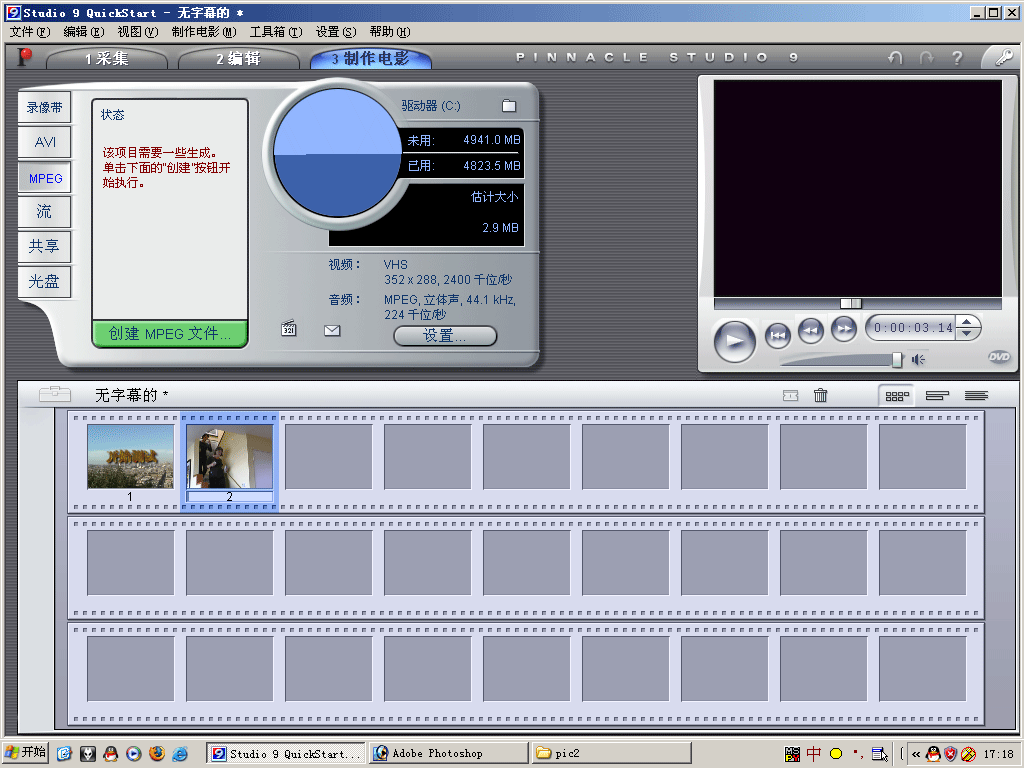Image resolution: width=1024 pixels, height=768 pixels.
Task: Click the player volume slider knob
Action: tap(897, 360)
